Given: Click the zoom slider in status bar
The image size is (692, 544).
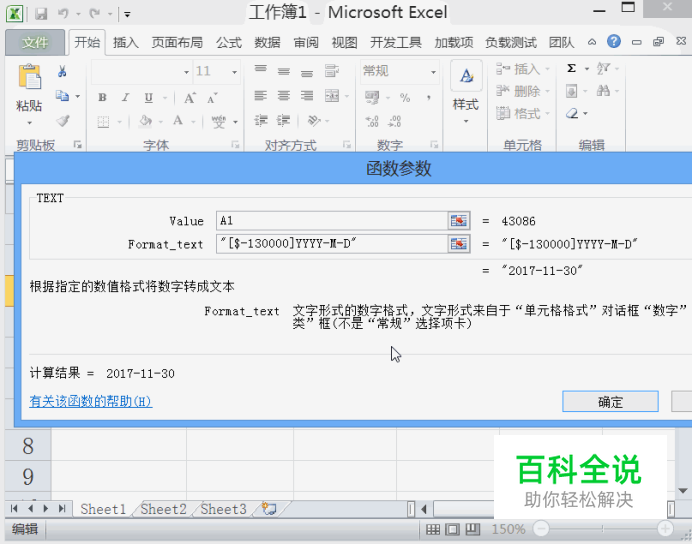Looking at the screenshot, I should [603, 529].
